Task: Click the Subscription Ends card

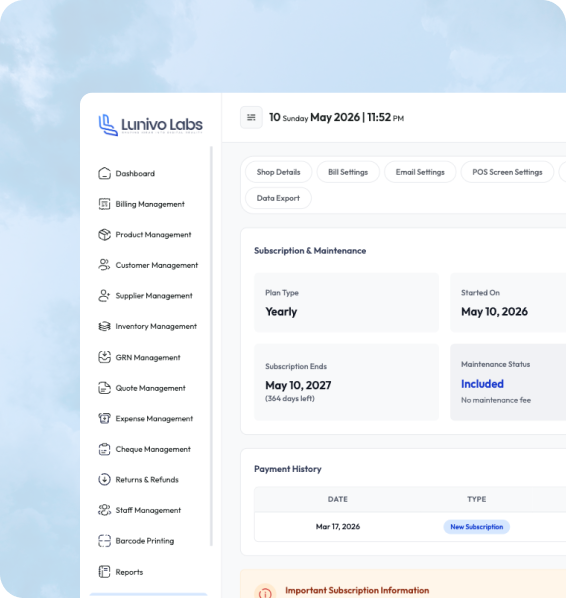Action: pyautogui.click(x=346, y=382)
